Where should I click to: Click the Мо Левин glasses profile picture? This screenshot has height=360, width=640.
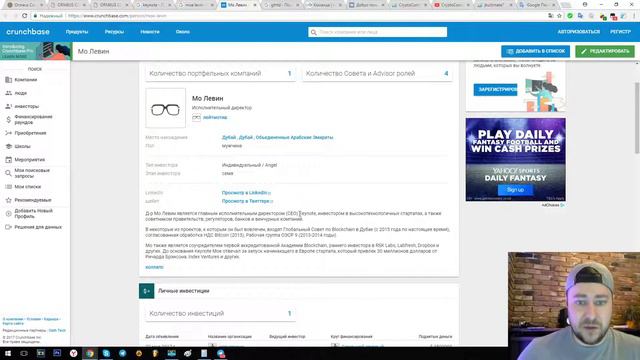165,108
